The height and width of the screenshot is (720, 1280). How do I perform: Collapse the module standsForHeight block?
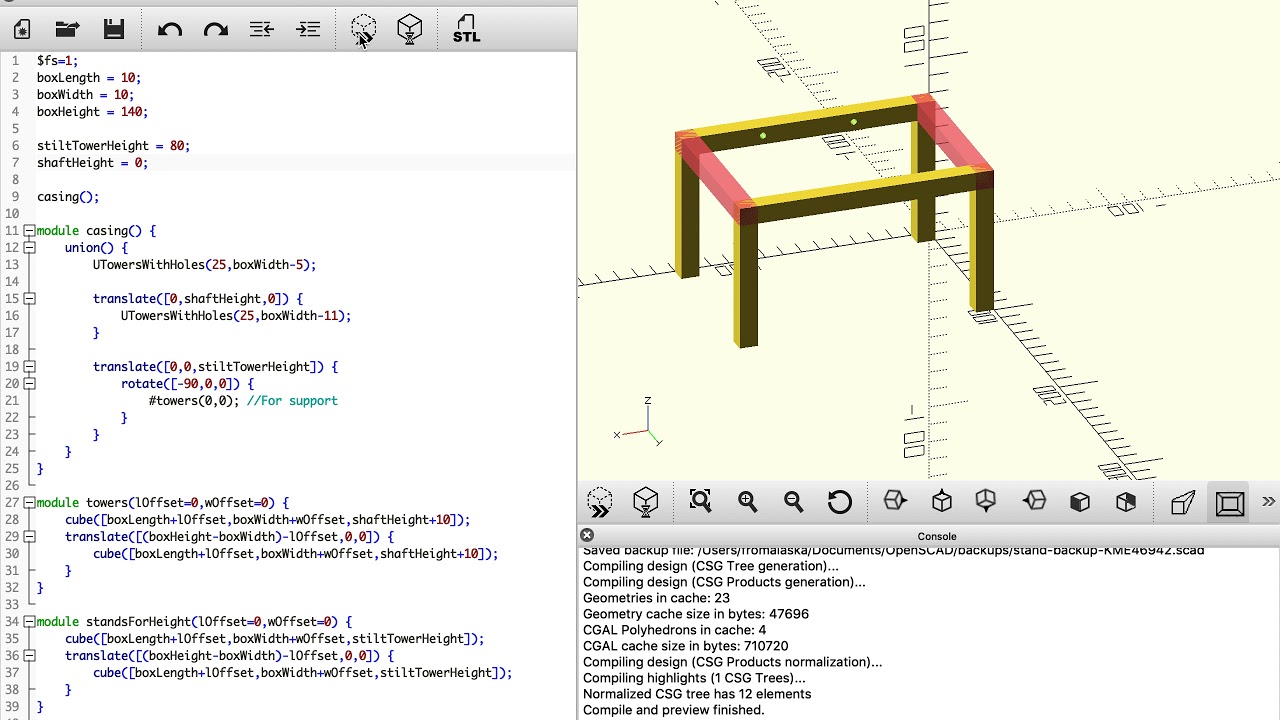coord(29,622)
